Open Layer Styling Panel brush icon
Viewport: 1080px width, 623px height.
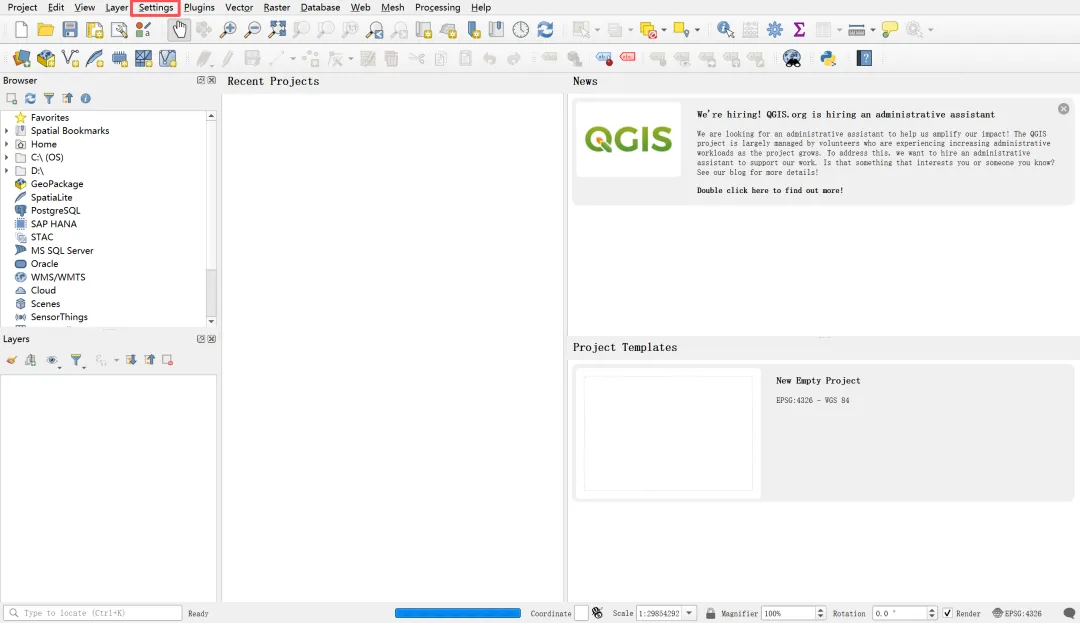click(x=12, y=360)
